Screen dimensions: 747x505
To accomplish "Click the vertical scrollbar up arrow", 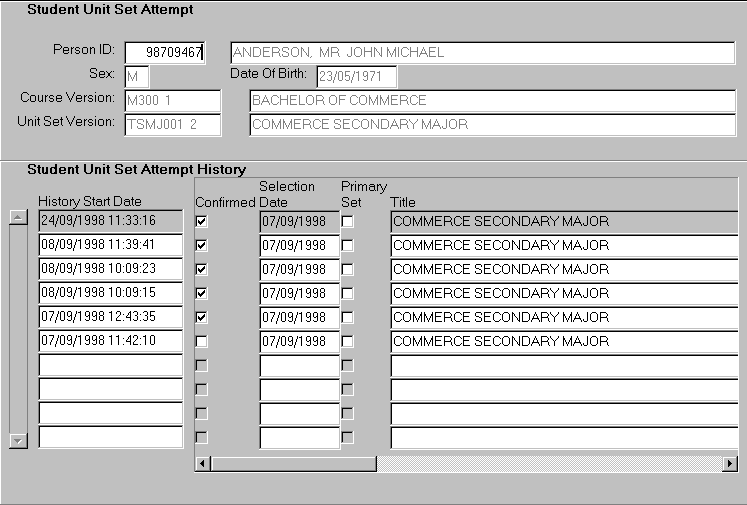I will click(16, 218).
